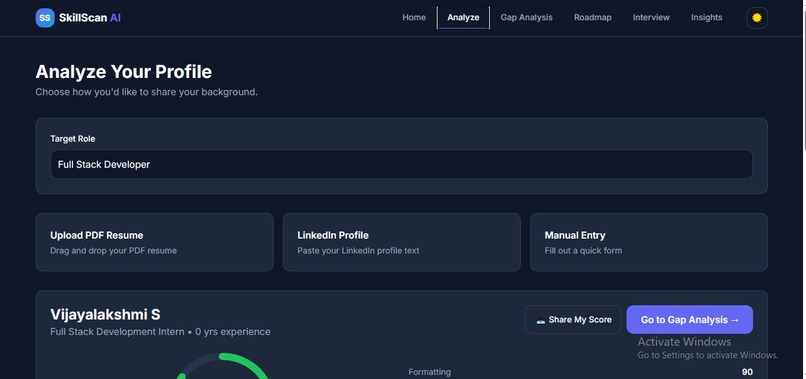806x379 pixels.
Task: Click the name Vijayalakshmi S
Action: point(105,314)
